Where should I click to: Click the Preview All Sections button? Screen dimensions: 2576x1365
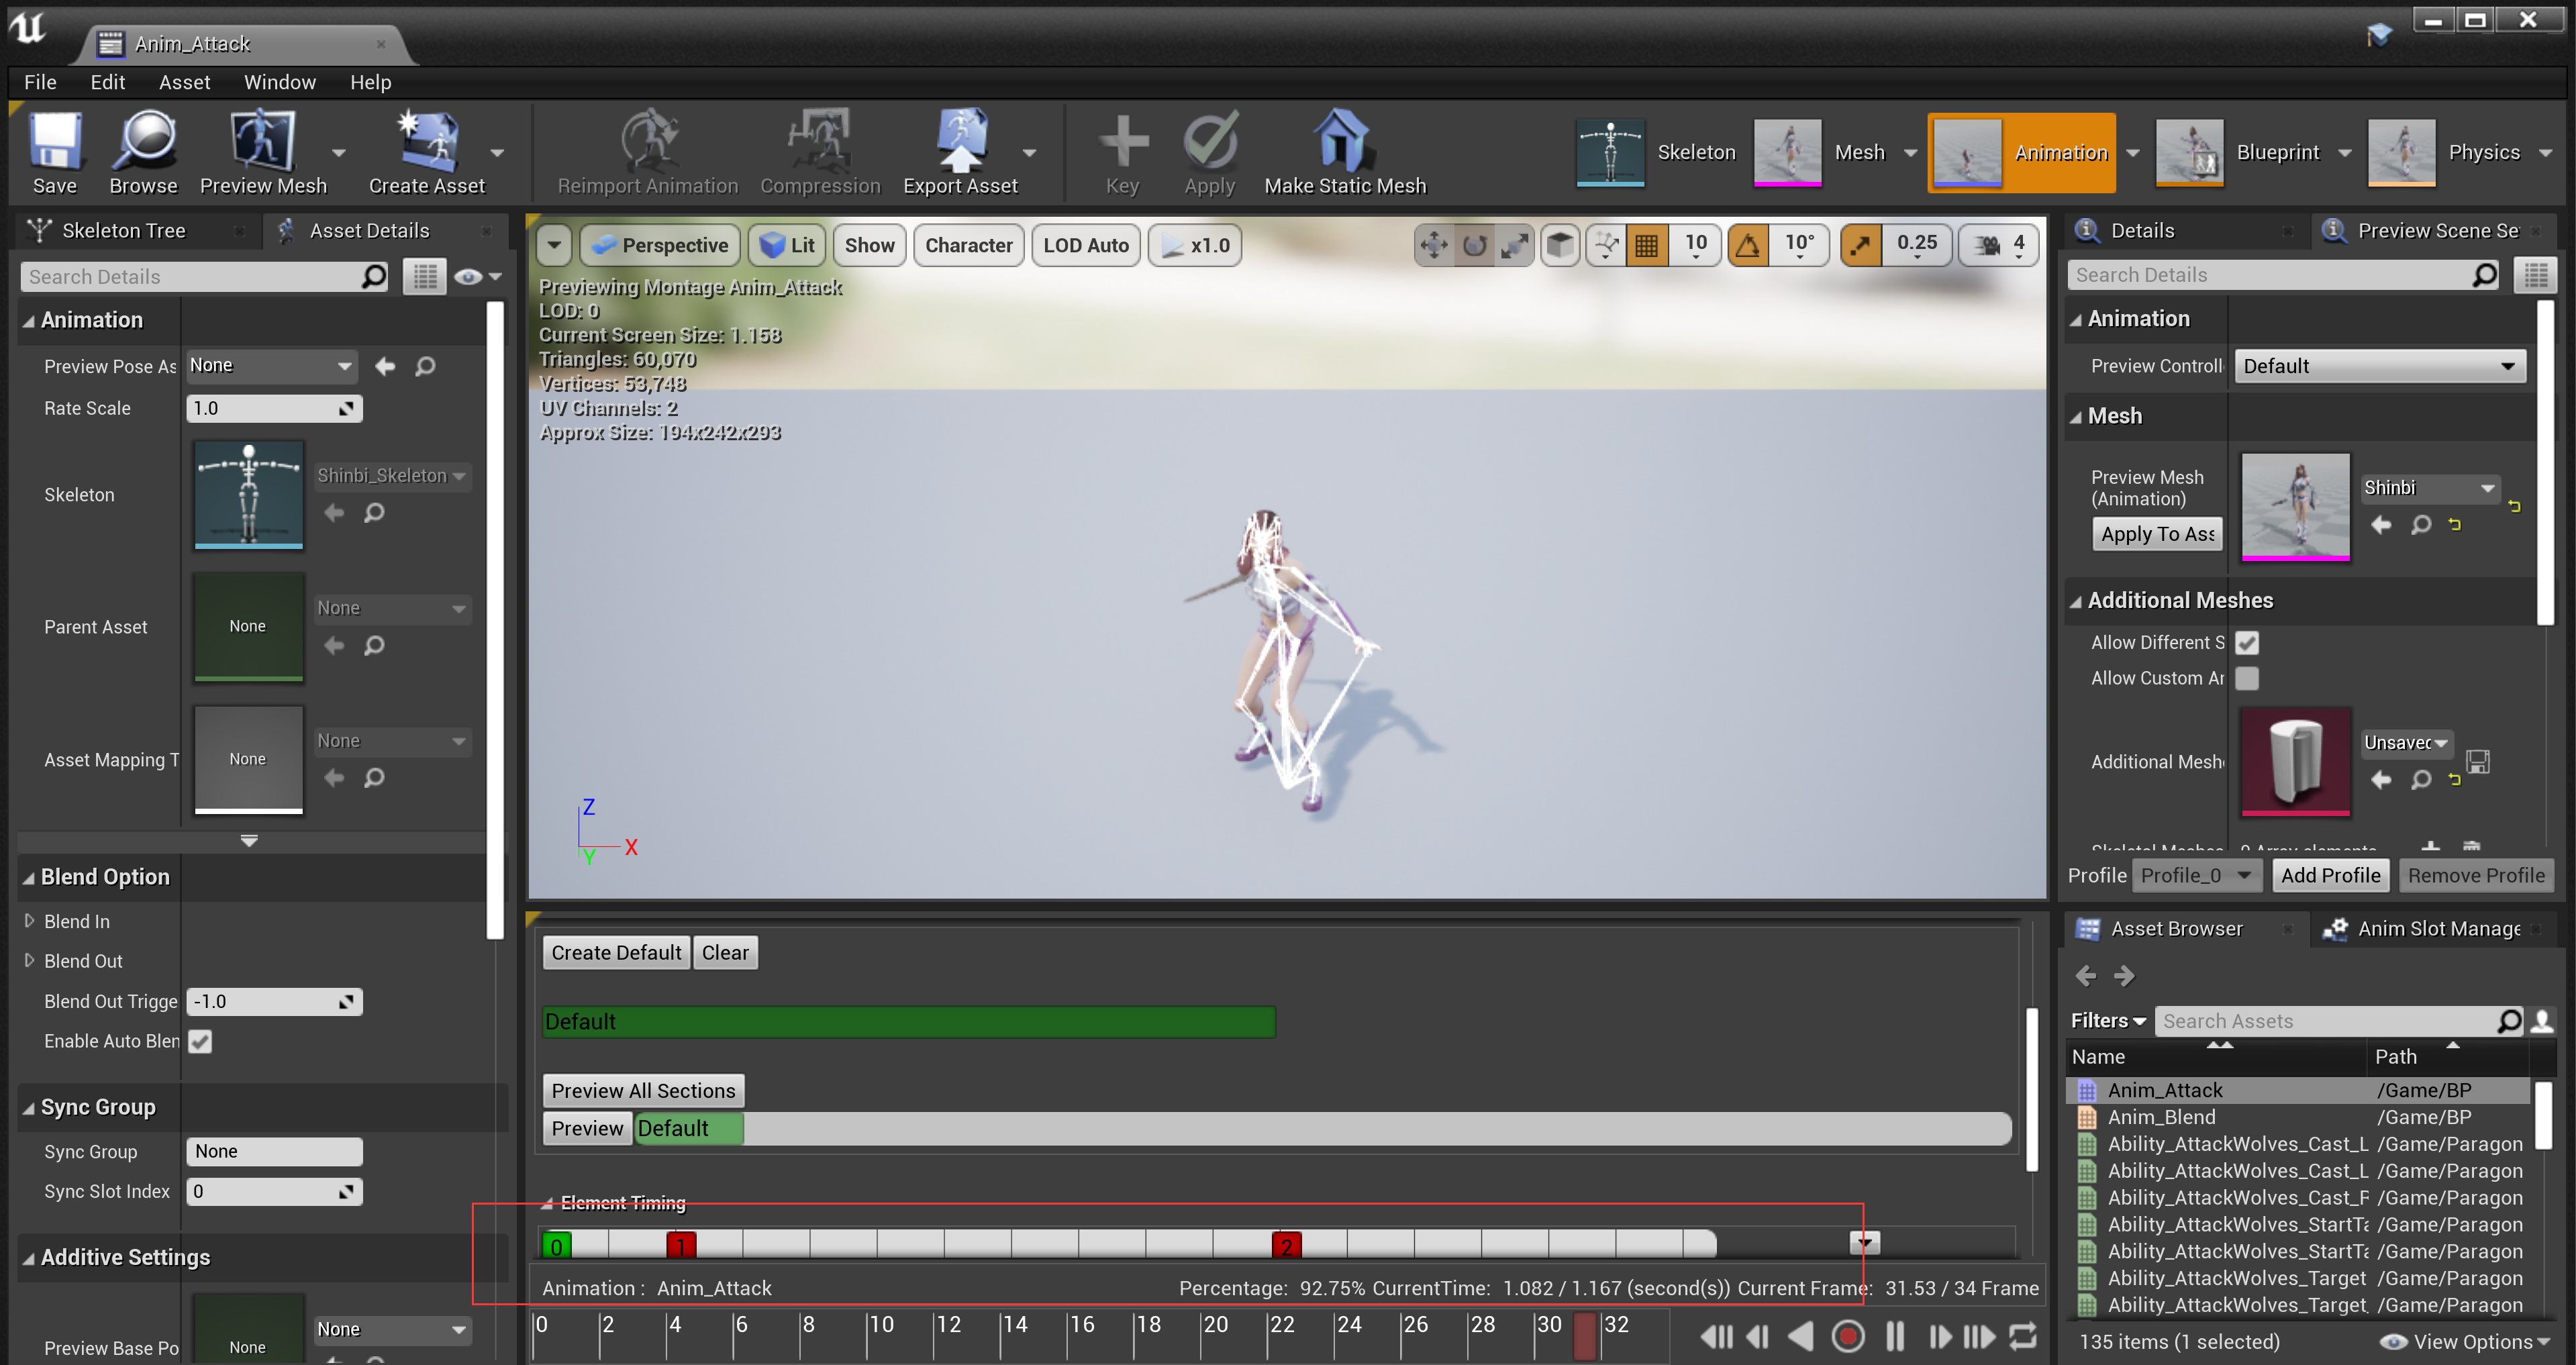[642, 1090]
